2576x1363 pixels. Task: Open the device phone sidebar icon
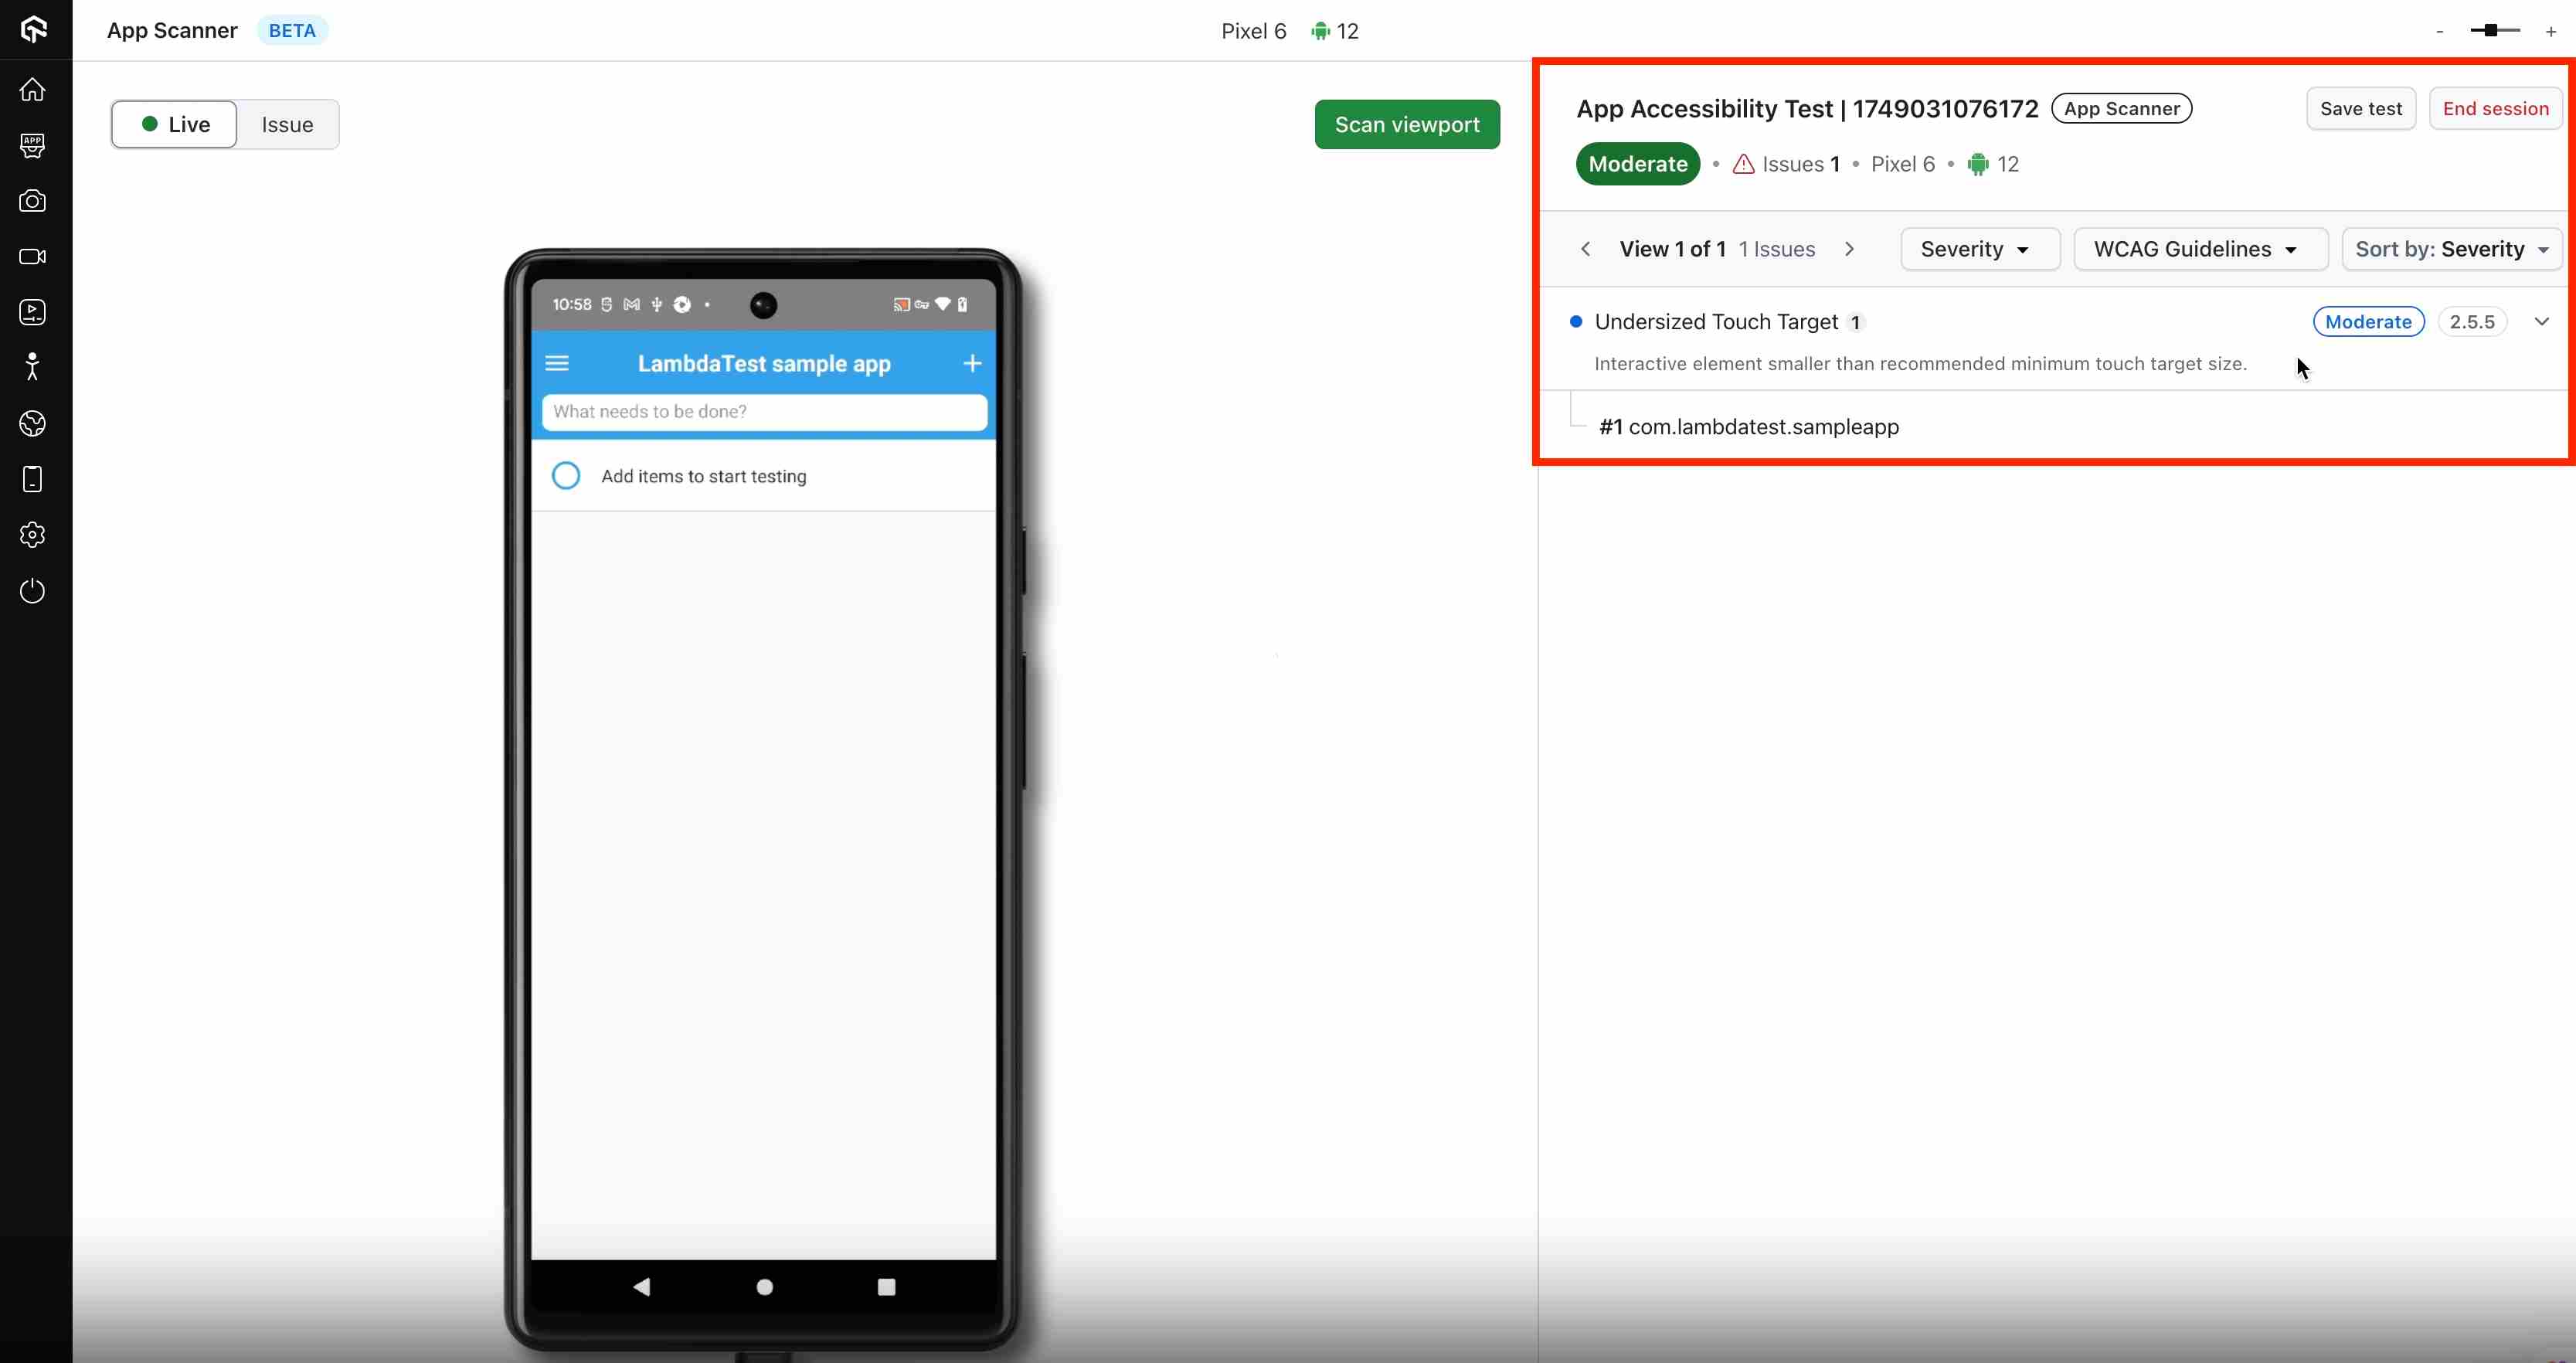point(33,479)
